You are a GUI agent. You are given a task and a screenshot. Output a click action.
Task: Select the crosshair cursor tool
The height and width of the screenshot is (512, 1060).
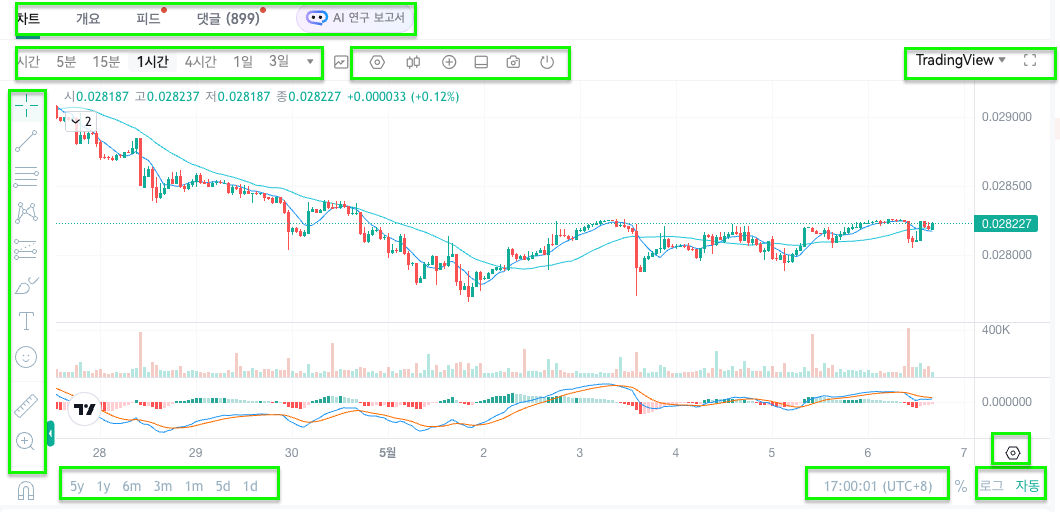click(x=26, y=107)
